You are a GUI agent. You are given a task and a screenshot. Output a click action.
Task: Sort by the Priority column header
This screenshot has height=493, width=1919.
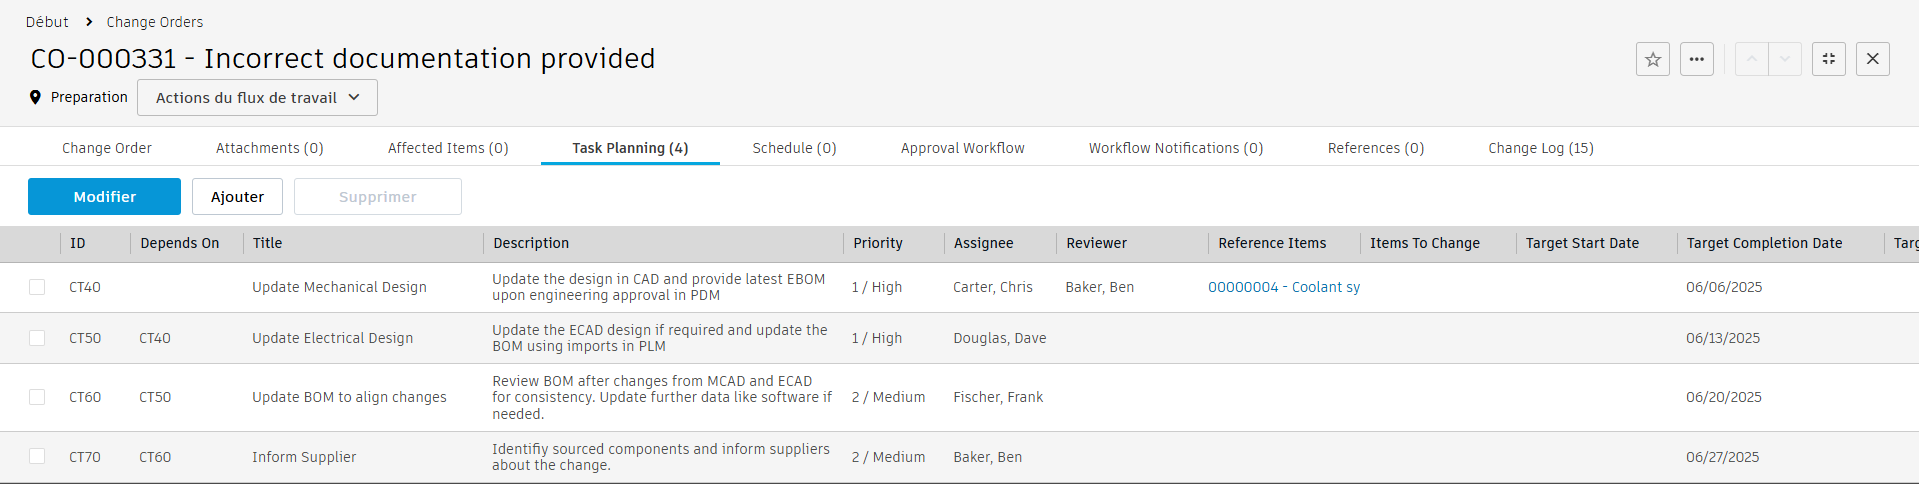(877, 243)
